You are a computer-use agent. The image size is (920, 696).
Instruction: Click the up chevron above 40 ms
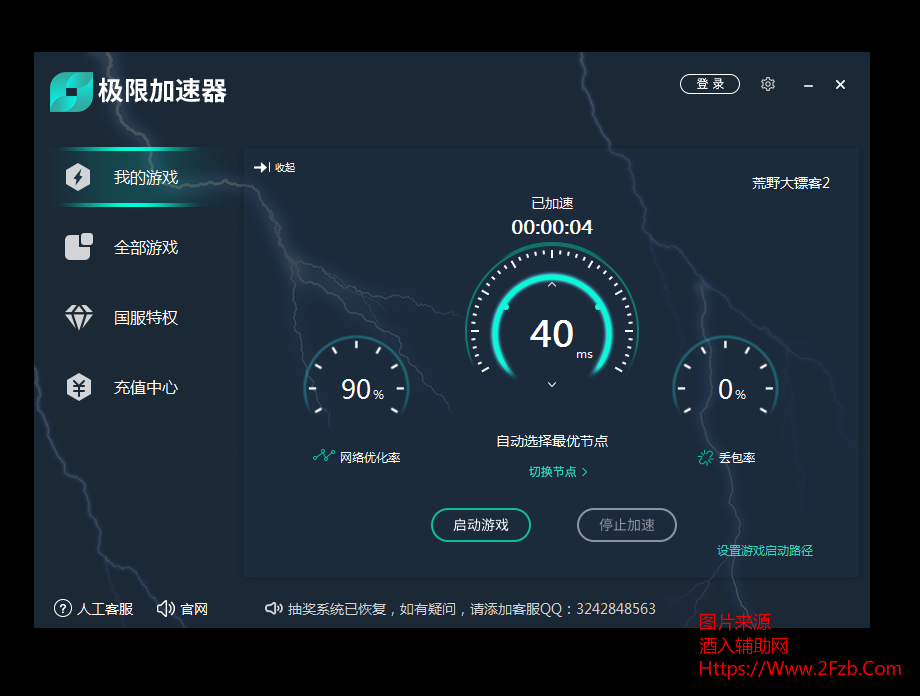coord(552,285)
